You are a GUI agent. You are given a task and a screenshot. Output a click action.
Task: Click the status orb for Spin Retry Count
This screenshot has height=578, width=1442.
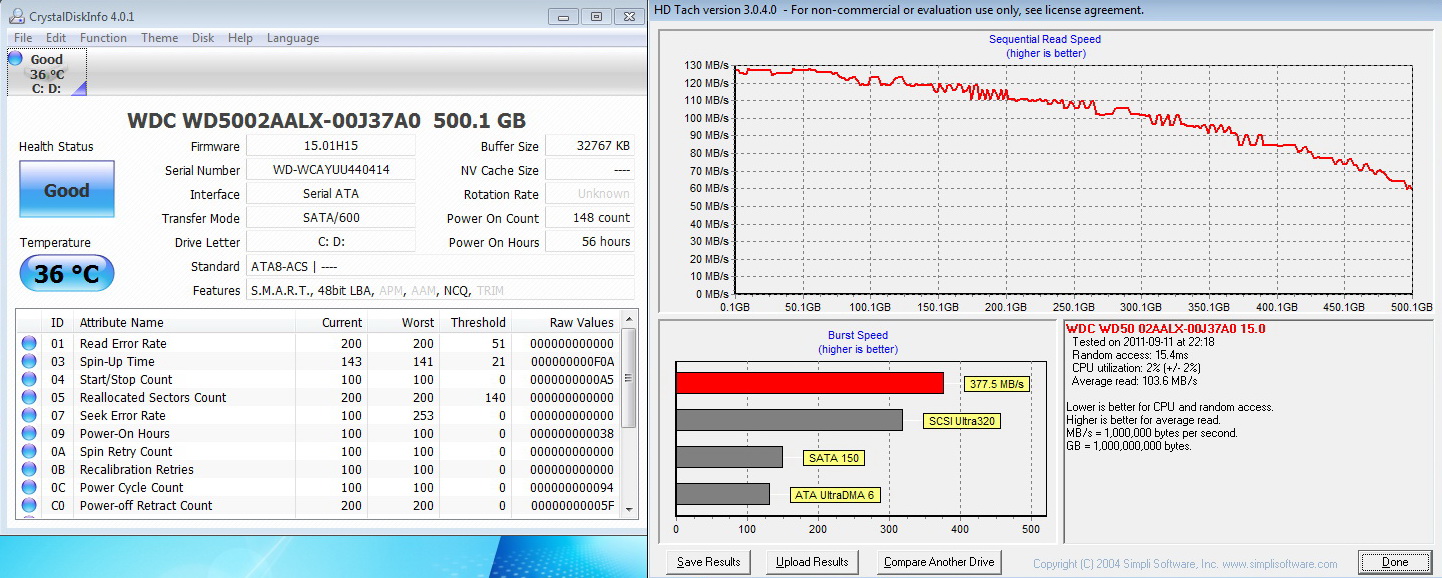[x=29, y=451]
